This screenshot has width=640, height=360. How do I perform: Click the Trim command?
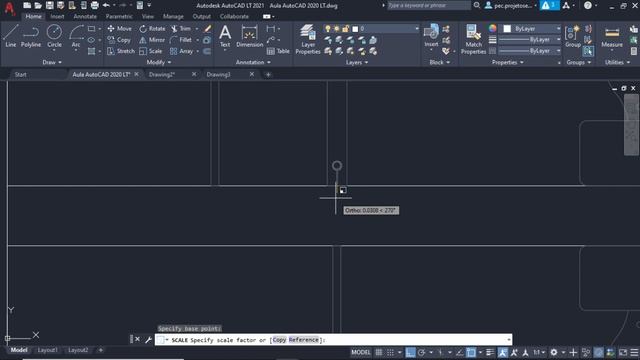(x=181, y=29)
